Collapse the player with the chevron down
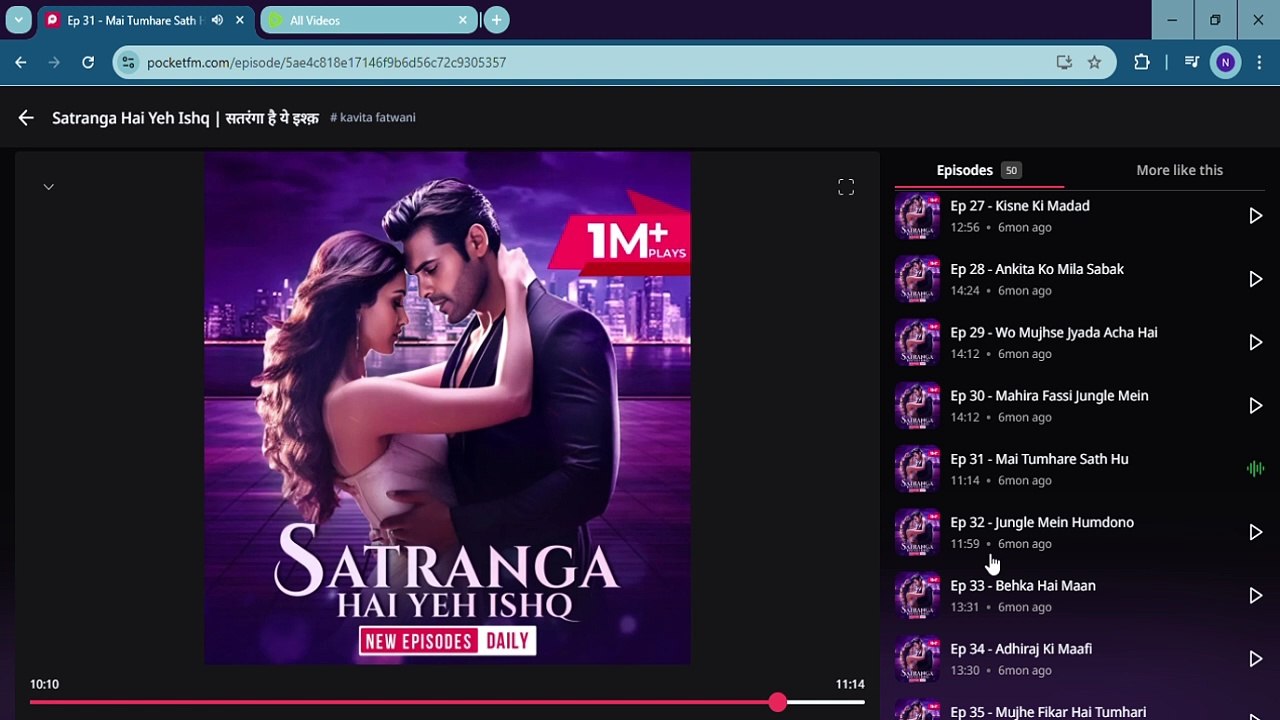This screenshot has height=720, width=1280. [48, 187]
